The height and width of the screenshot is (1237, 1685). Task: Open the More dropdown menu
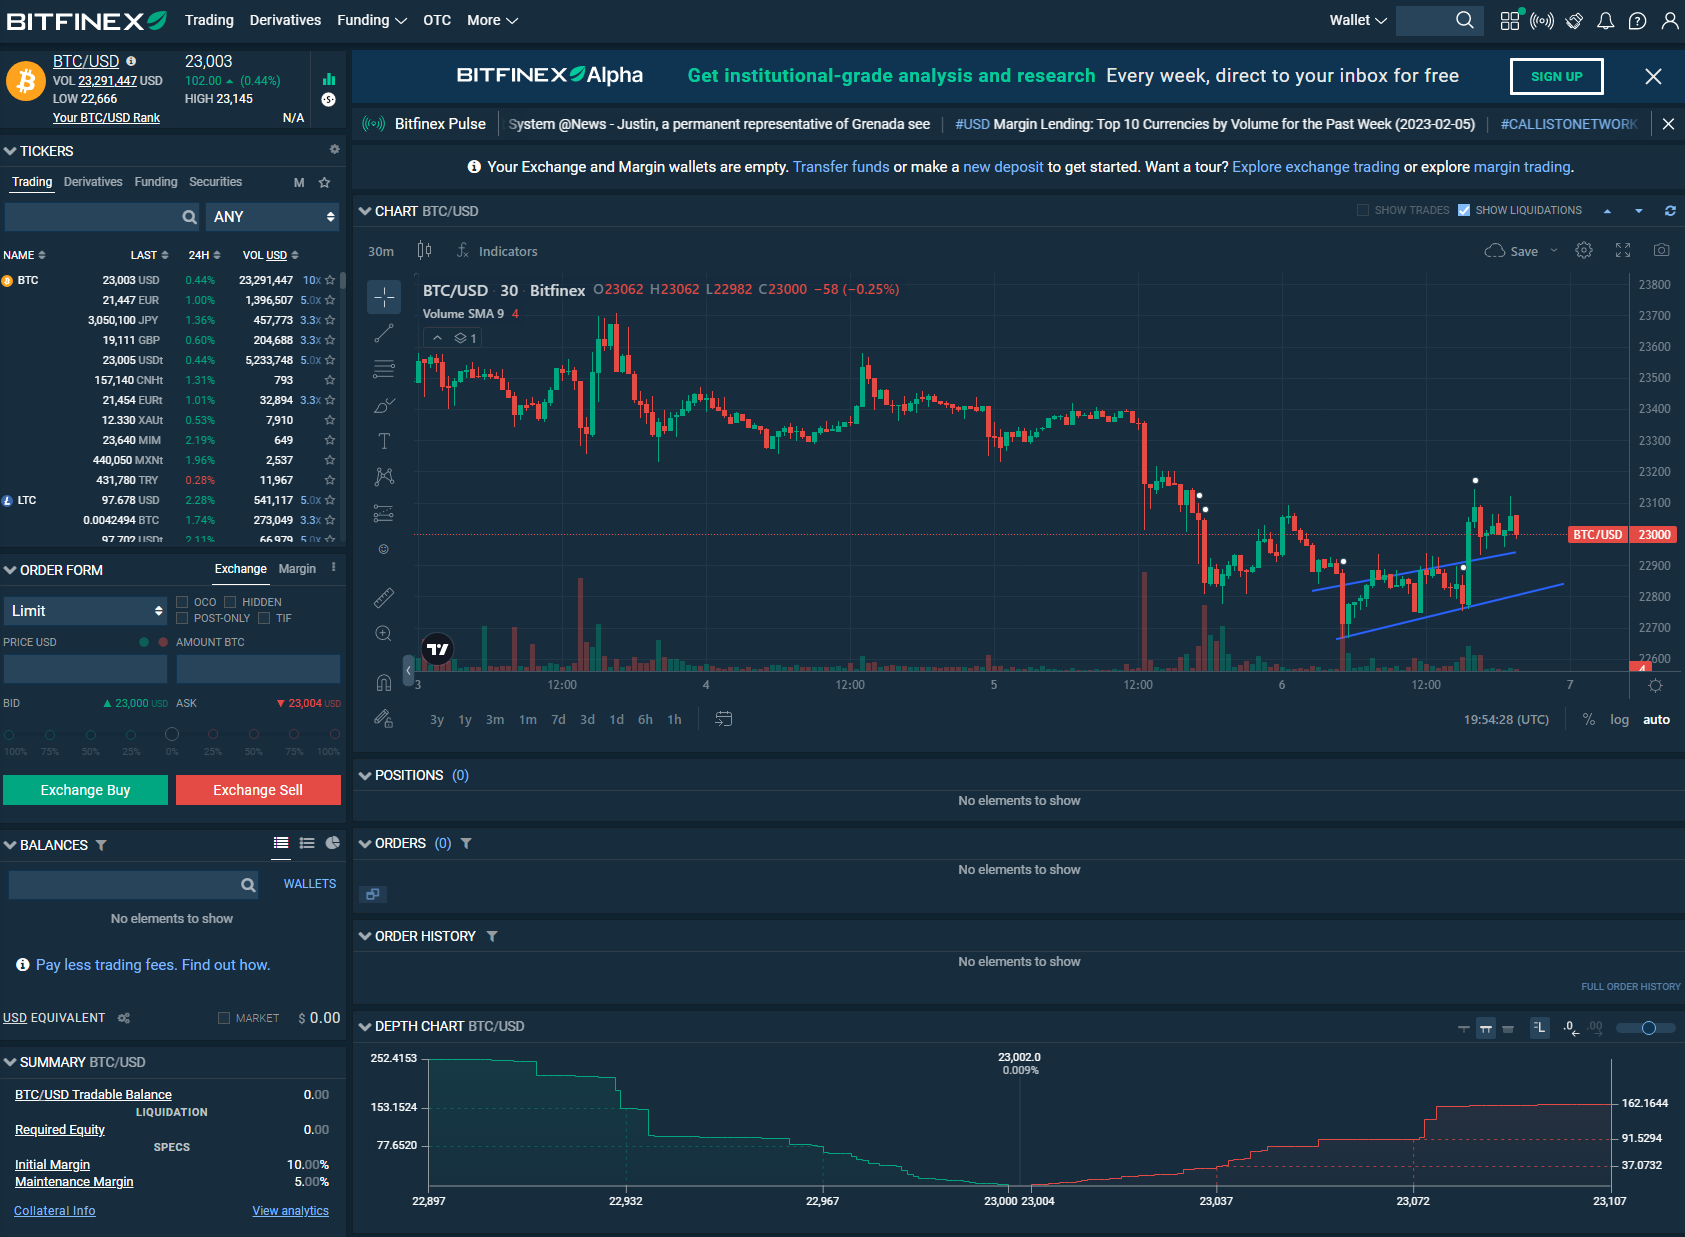492,20
